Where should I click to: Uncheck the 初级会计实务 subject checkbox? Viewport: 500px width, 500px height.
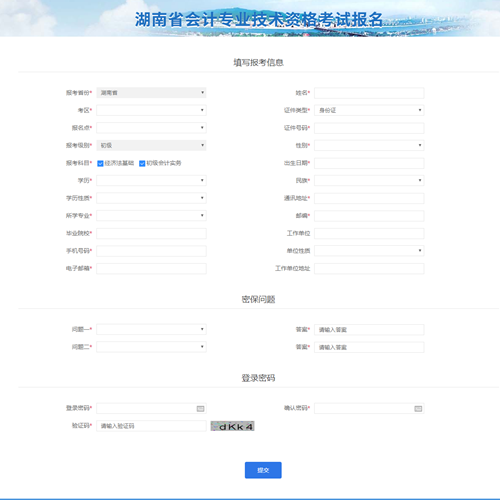click(142, 163)
